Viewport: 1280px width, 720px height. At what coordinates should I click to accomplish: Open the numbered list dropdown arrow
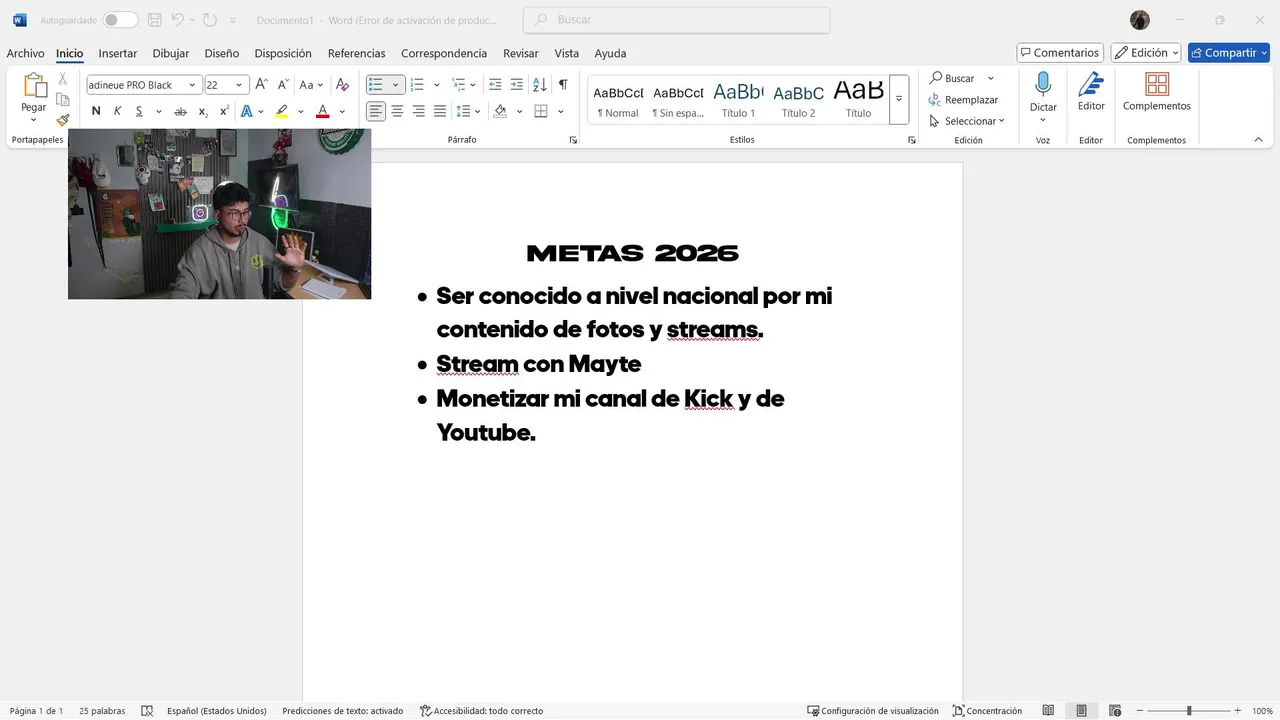click(x=436, y=85)
